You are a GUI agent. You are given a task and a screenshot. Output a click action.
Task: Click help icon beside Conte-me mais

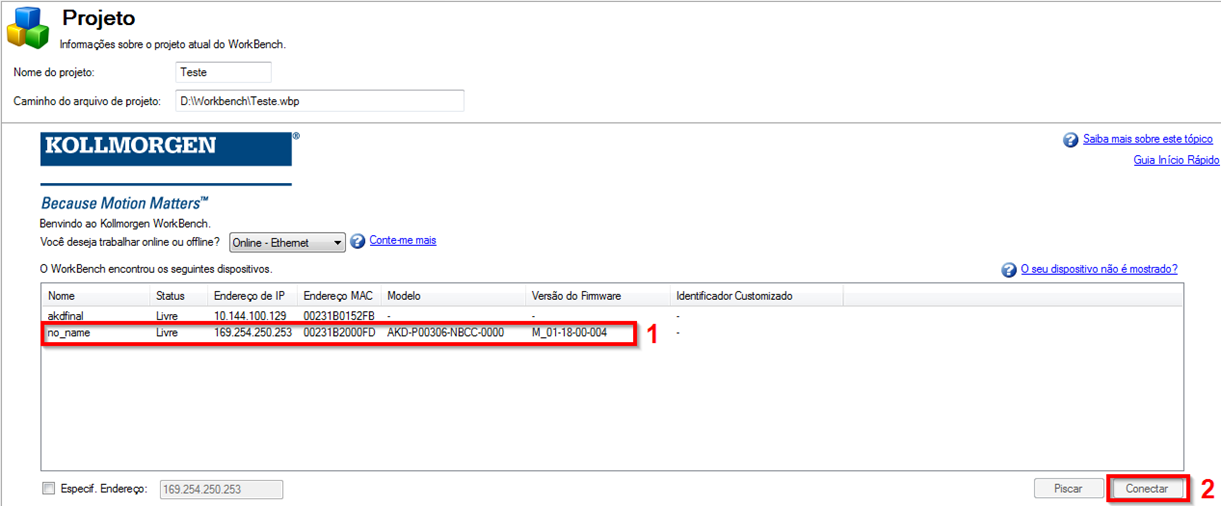click(358, 242)
